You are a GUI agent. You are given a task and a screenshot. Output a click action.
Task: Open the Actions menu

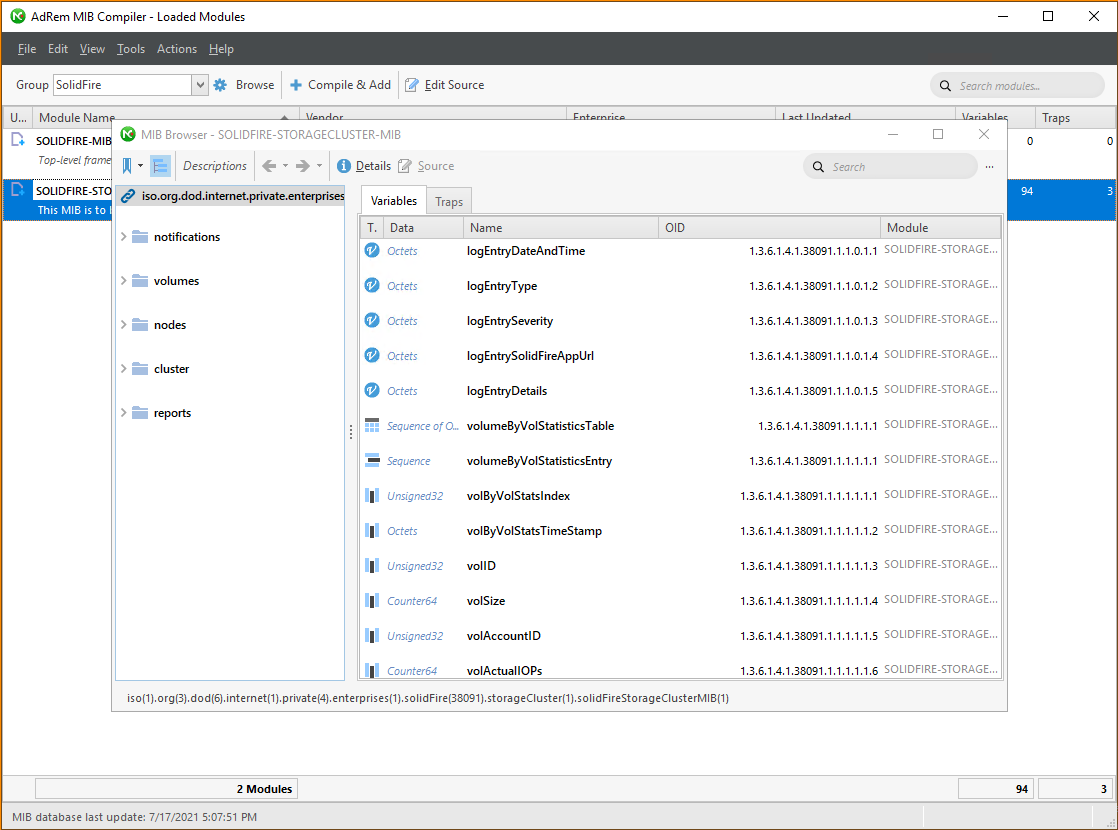pos(177,49)
